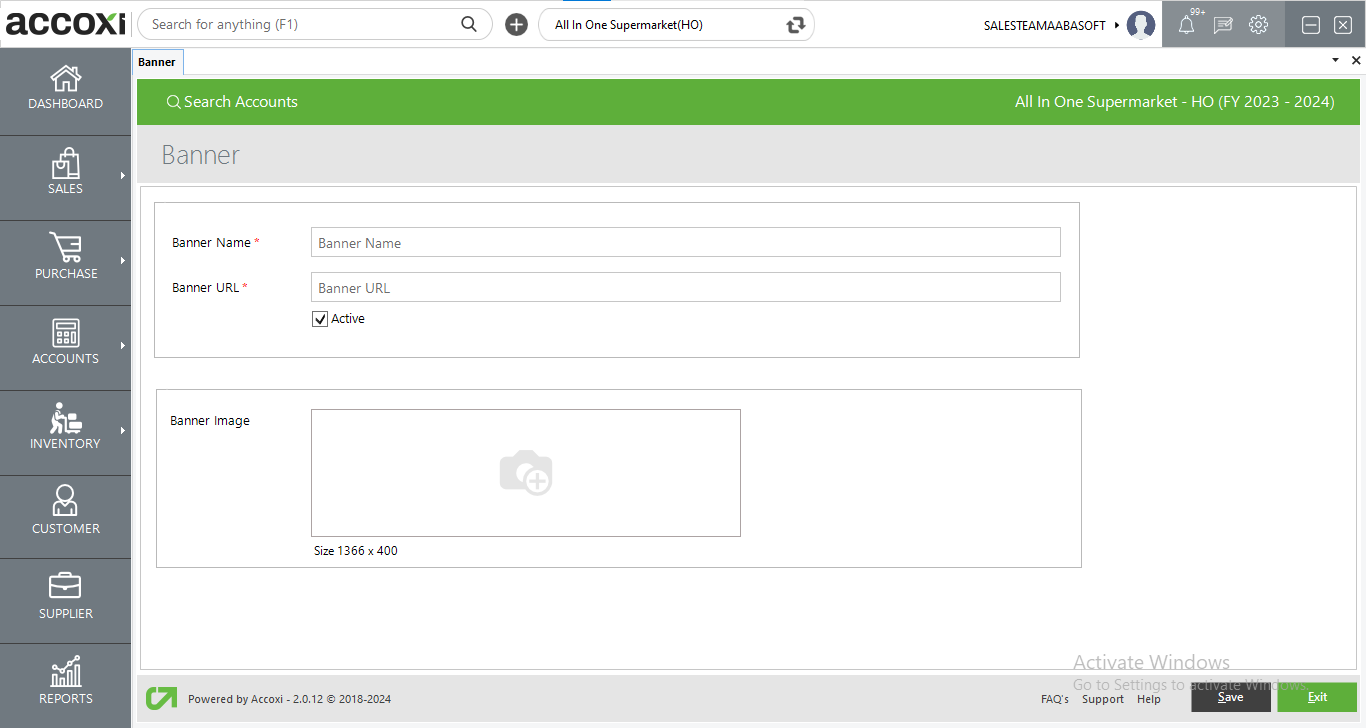The height and width of the screenshot is (728, 1366).
Task: Click the switch organization arrows icon
Action: pyautogui.click(x=796, y=25)
